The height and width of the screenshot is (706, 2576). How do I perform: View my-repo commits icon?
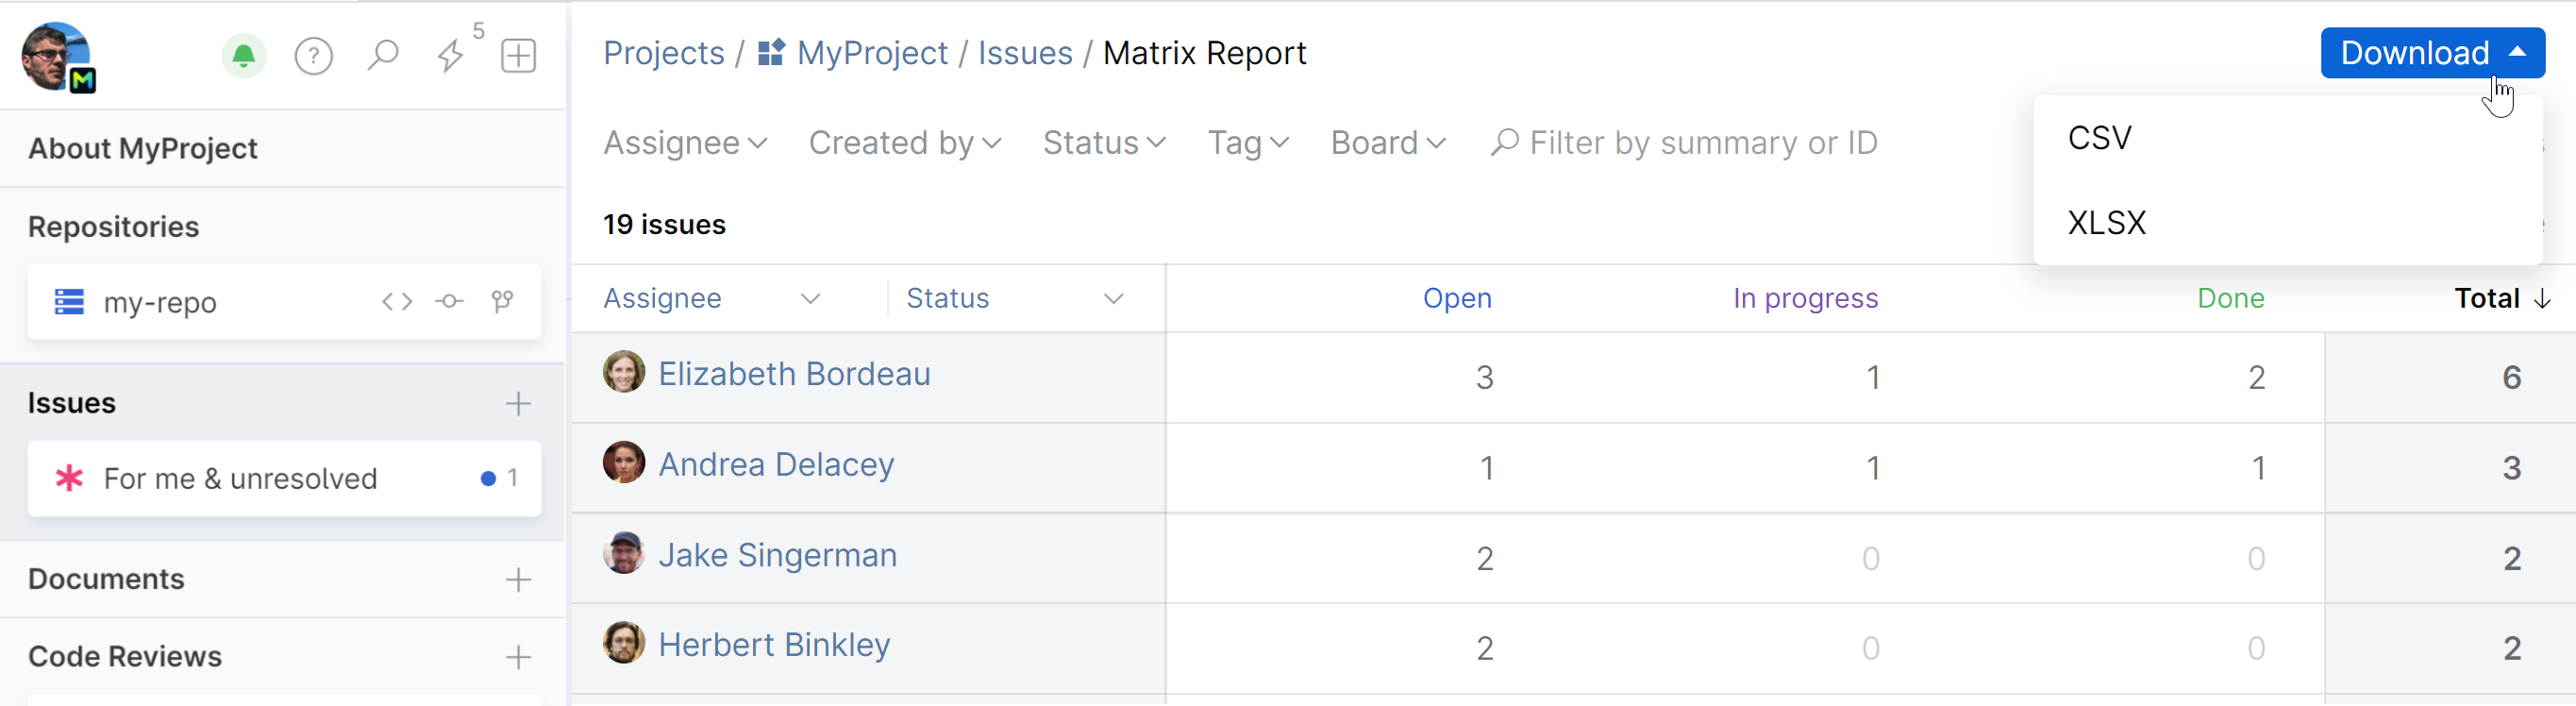click(x=450, y=301)
